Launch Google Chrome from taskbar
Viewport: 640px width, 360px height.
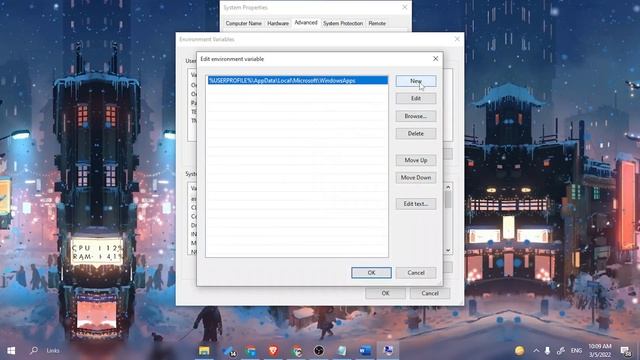(297, 351)
